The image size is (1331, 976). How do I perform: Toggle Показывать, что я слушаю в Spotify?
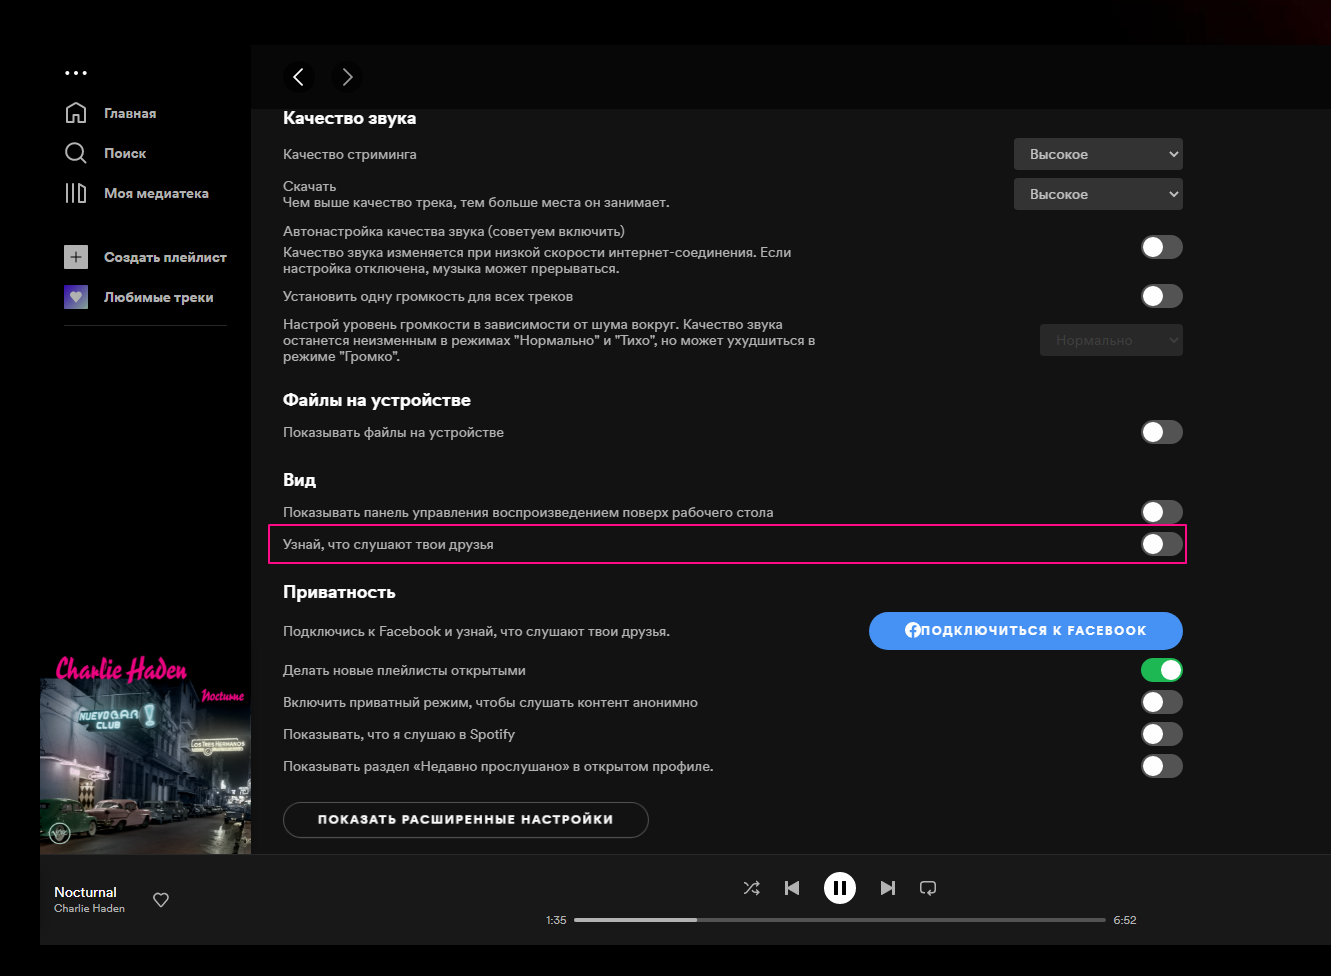(x=1162, y=734)
